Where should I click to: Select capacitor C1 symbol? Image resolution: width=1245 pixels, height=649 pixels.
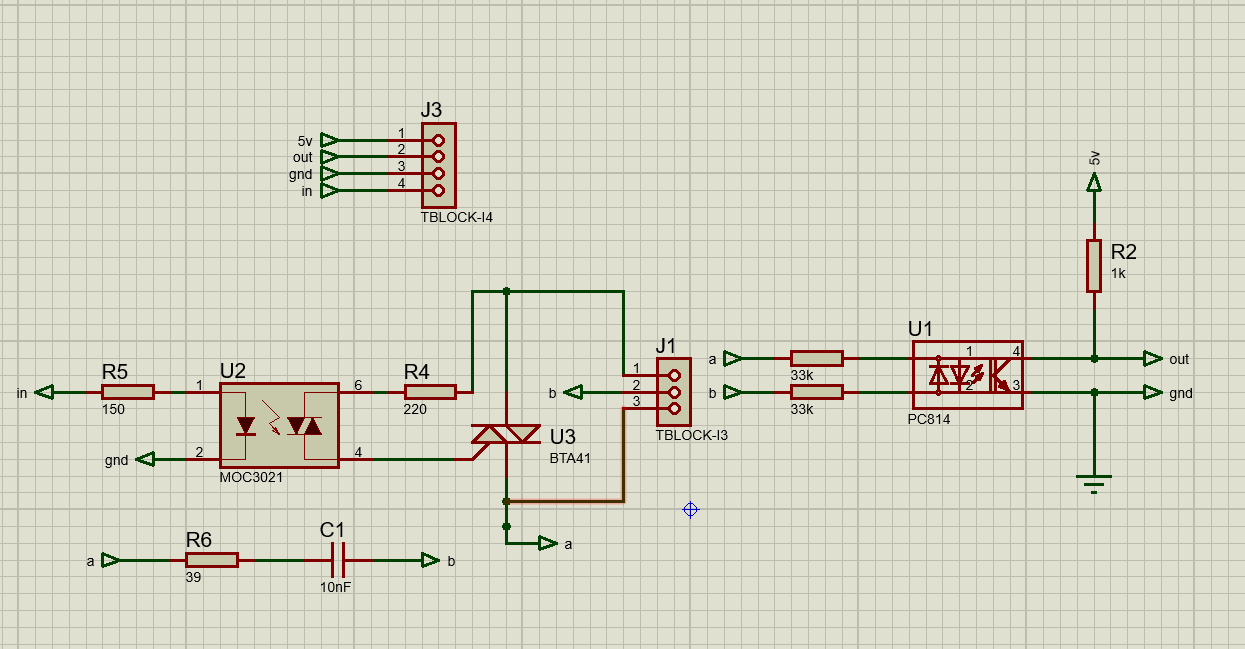click(x=337, y=560)
